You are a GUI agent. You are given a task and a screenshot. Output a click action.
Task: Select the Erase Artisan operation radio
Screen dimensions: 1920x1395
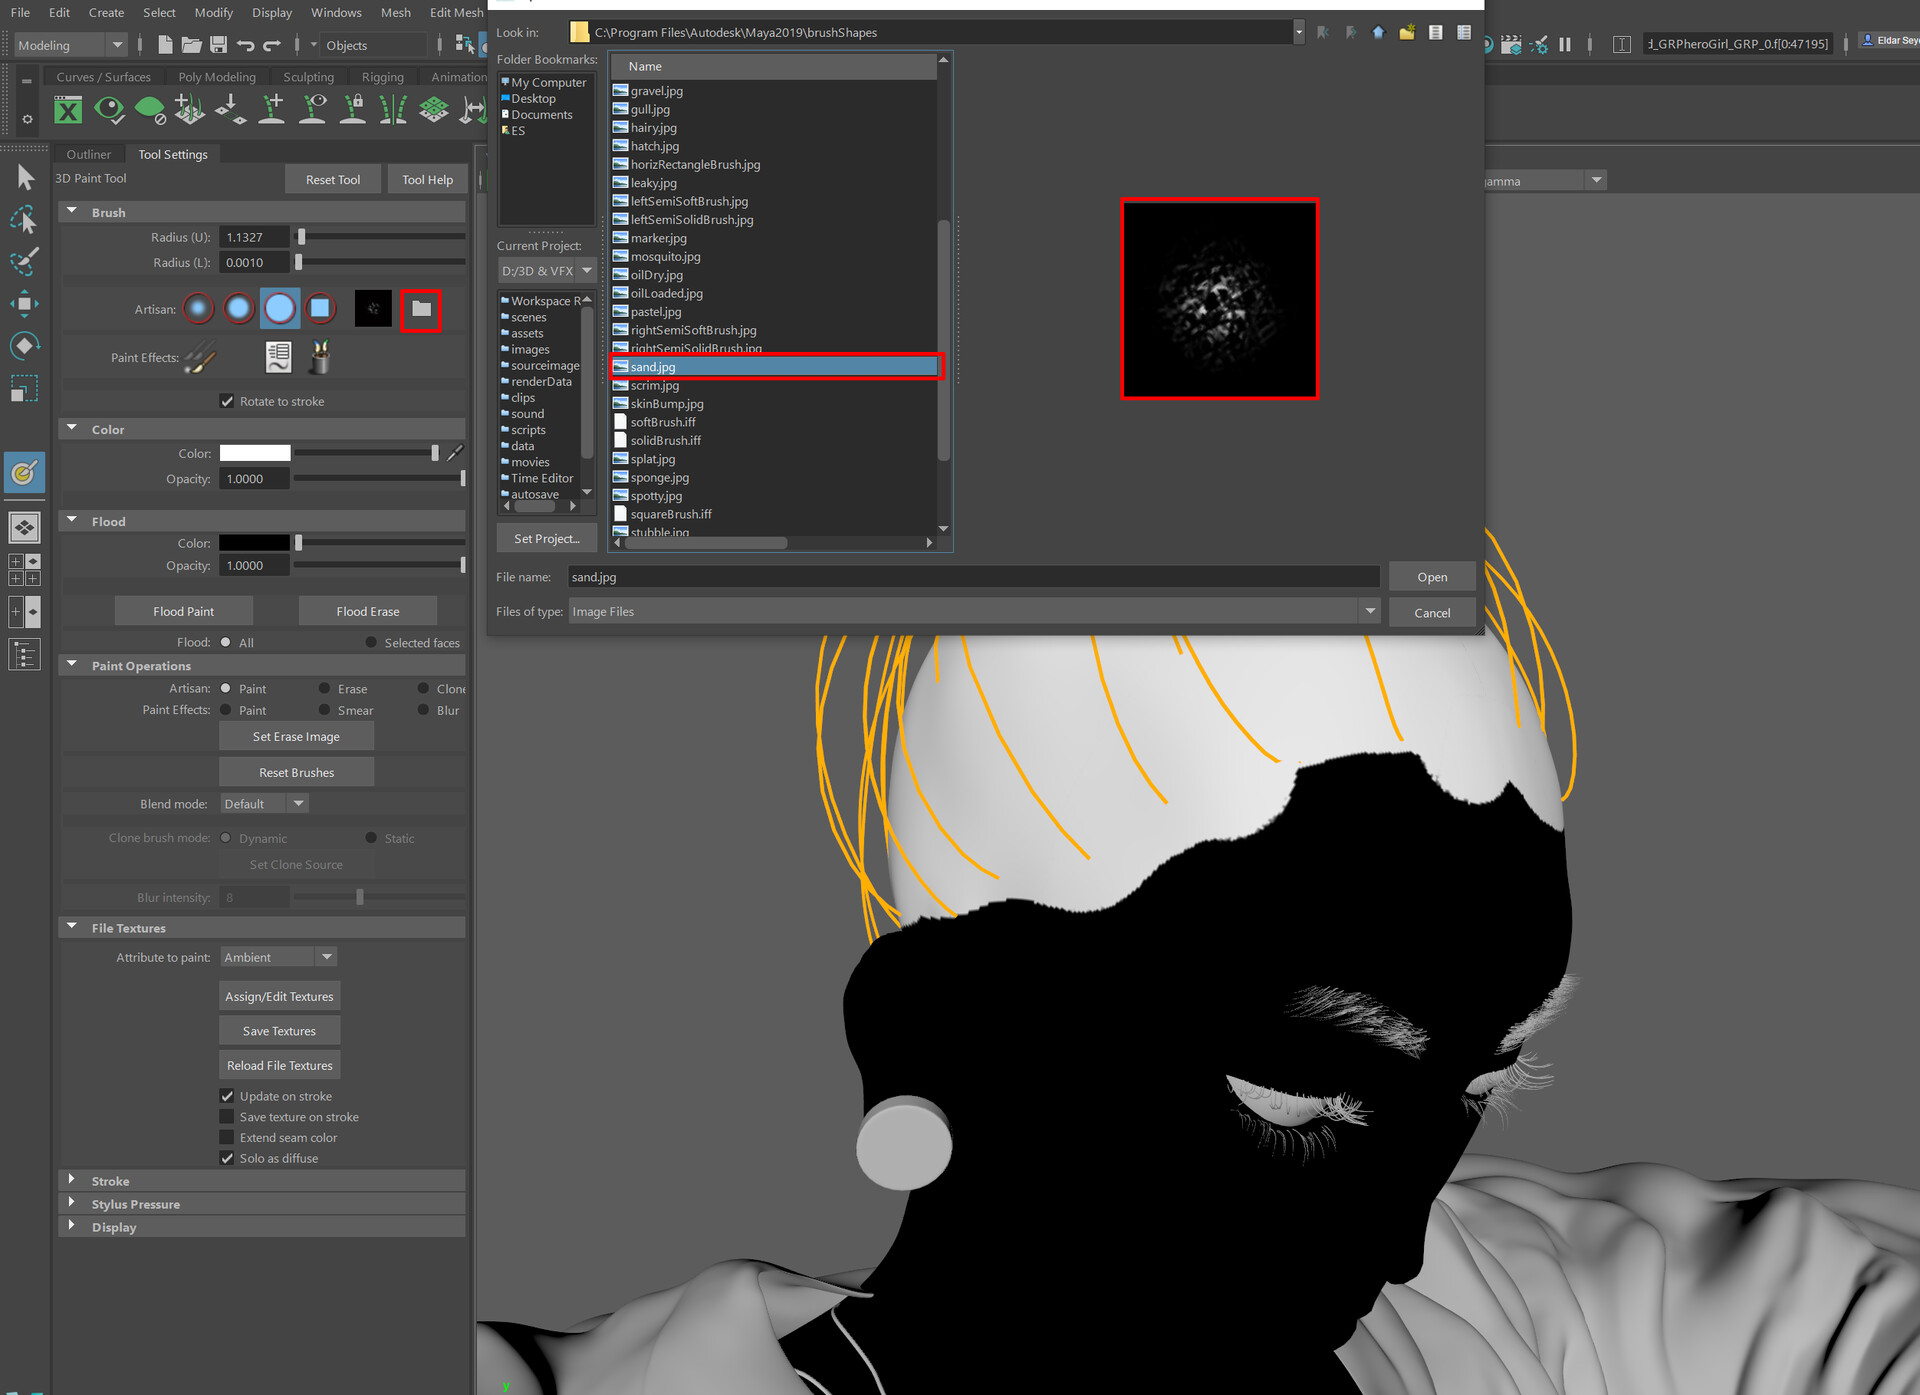click(x=325, y=689)
